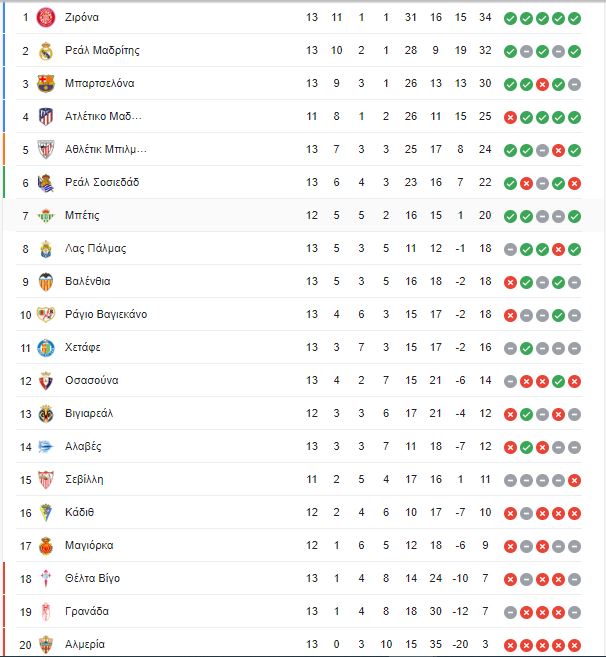This screenshot has width=606, height=657.
Task: Click the Real Madrid club crest
Action: point(46,51)
